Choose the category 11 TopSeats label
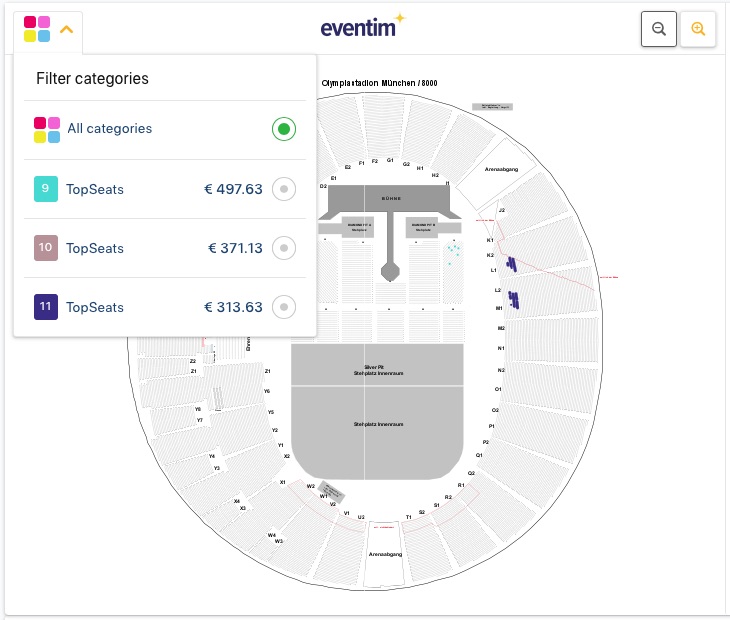The image size is (730, 620). (x=95, y=307)
